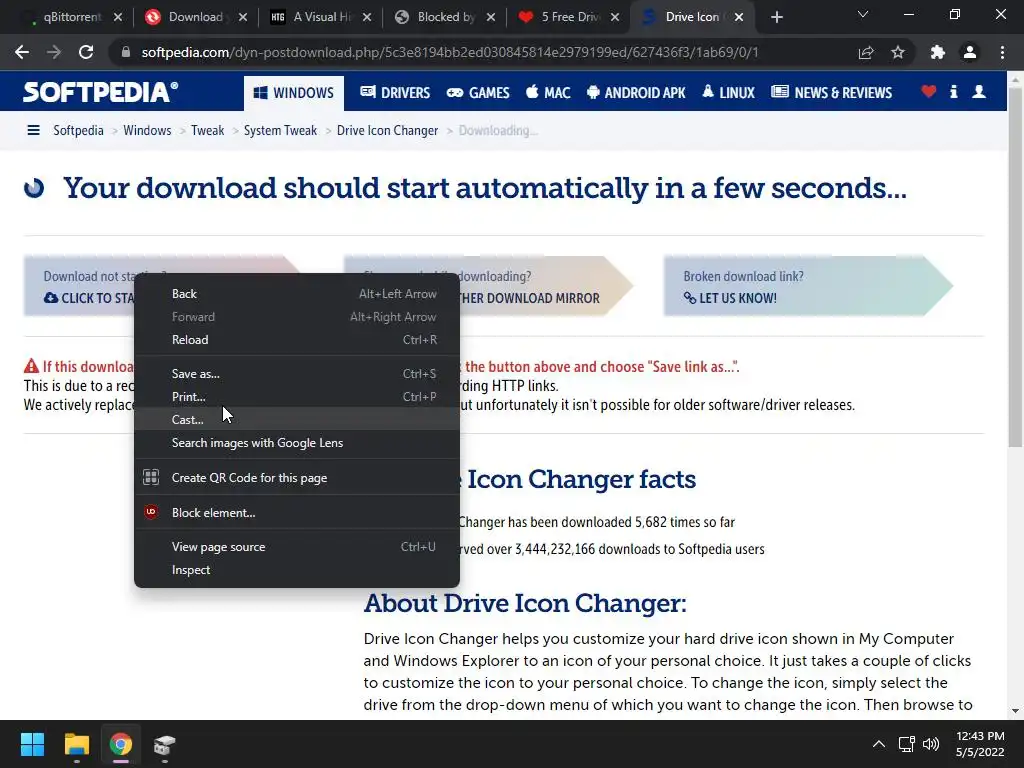
Task: Close the qBittorrent tab
Action: (x=118, y=17)
